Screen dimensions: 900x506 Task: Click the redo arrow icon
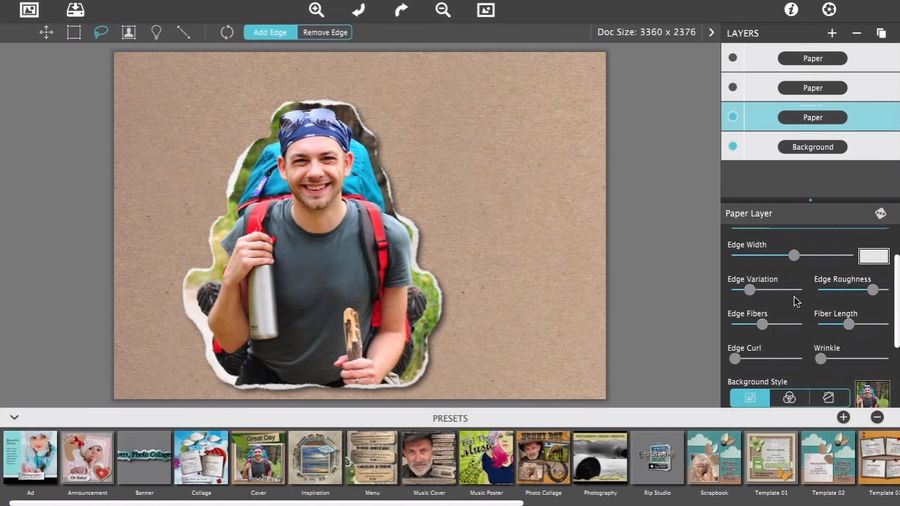pos(401,10)
